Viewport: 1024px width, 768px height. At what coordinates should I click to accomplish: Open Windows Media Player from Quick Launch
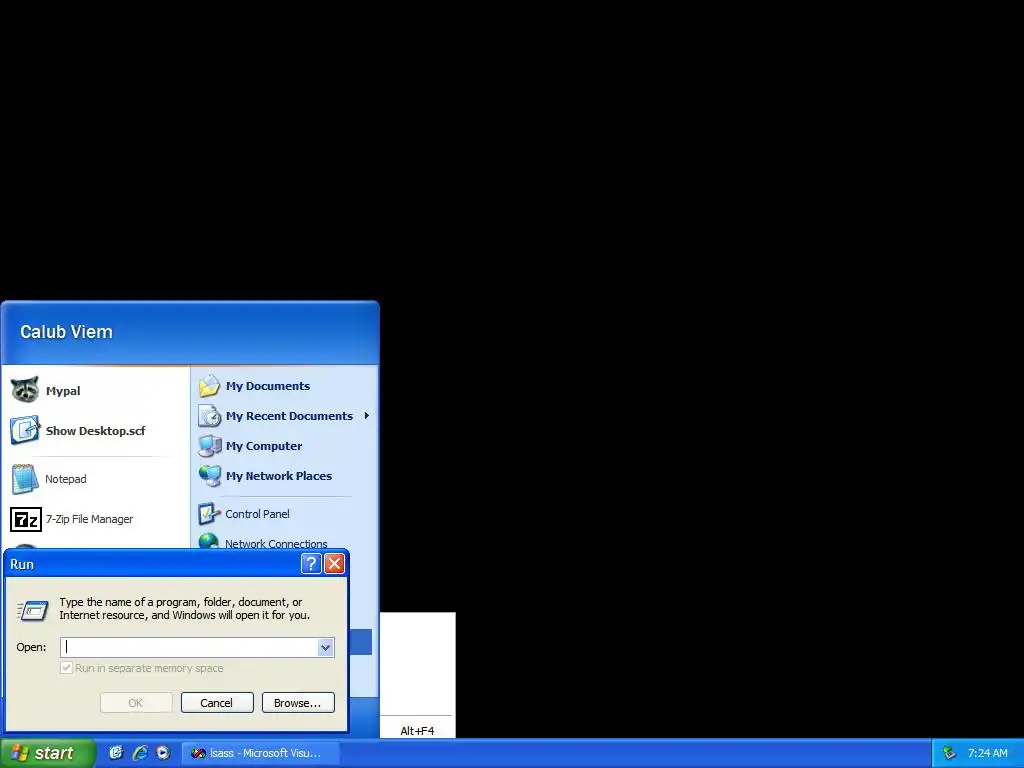(x=163, y=753)
